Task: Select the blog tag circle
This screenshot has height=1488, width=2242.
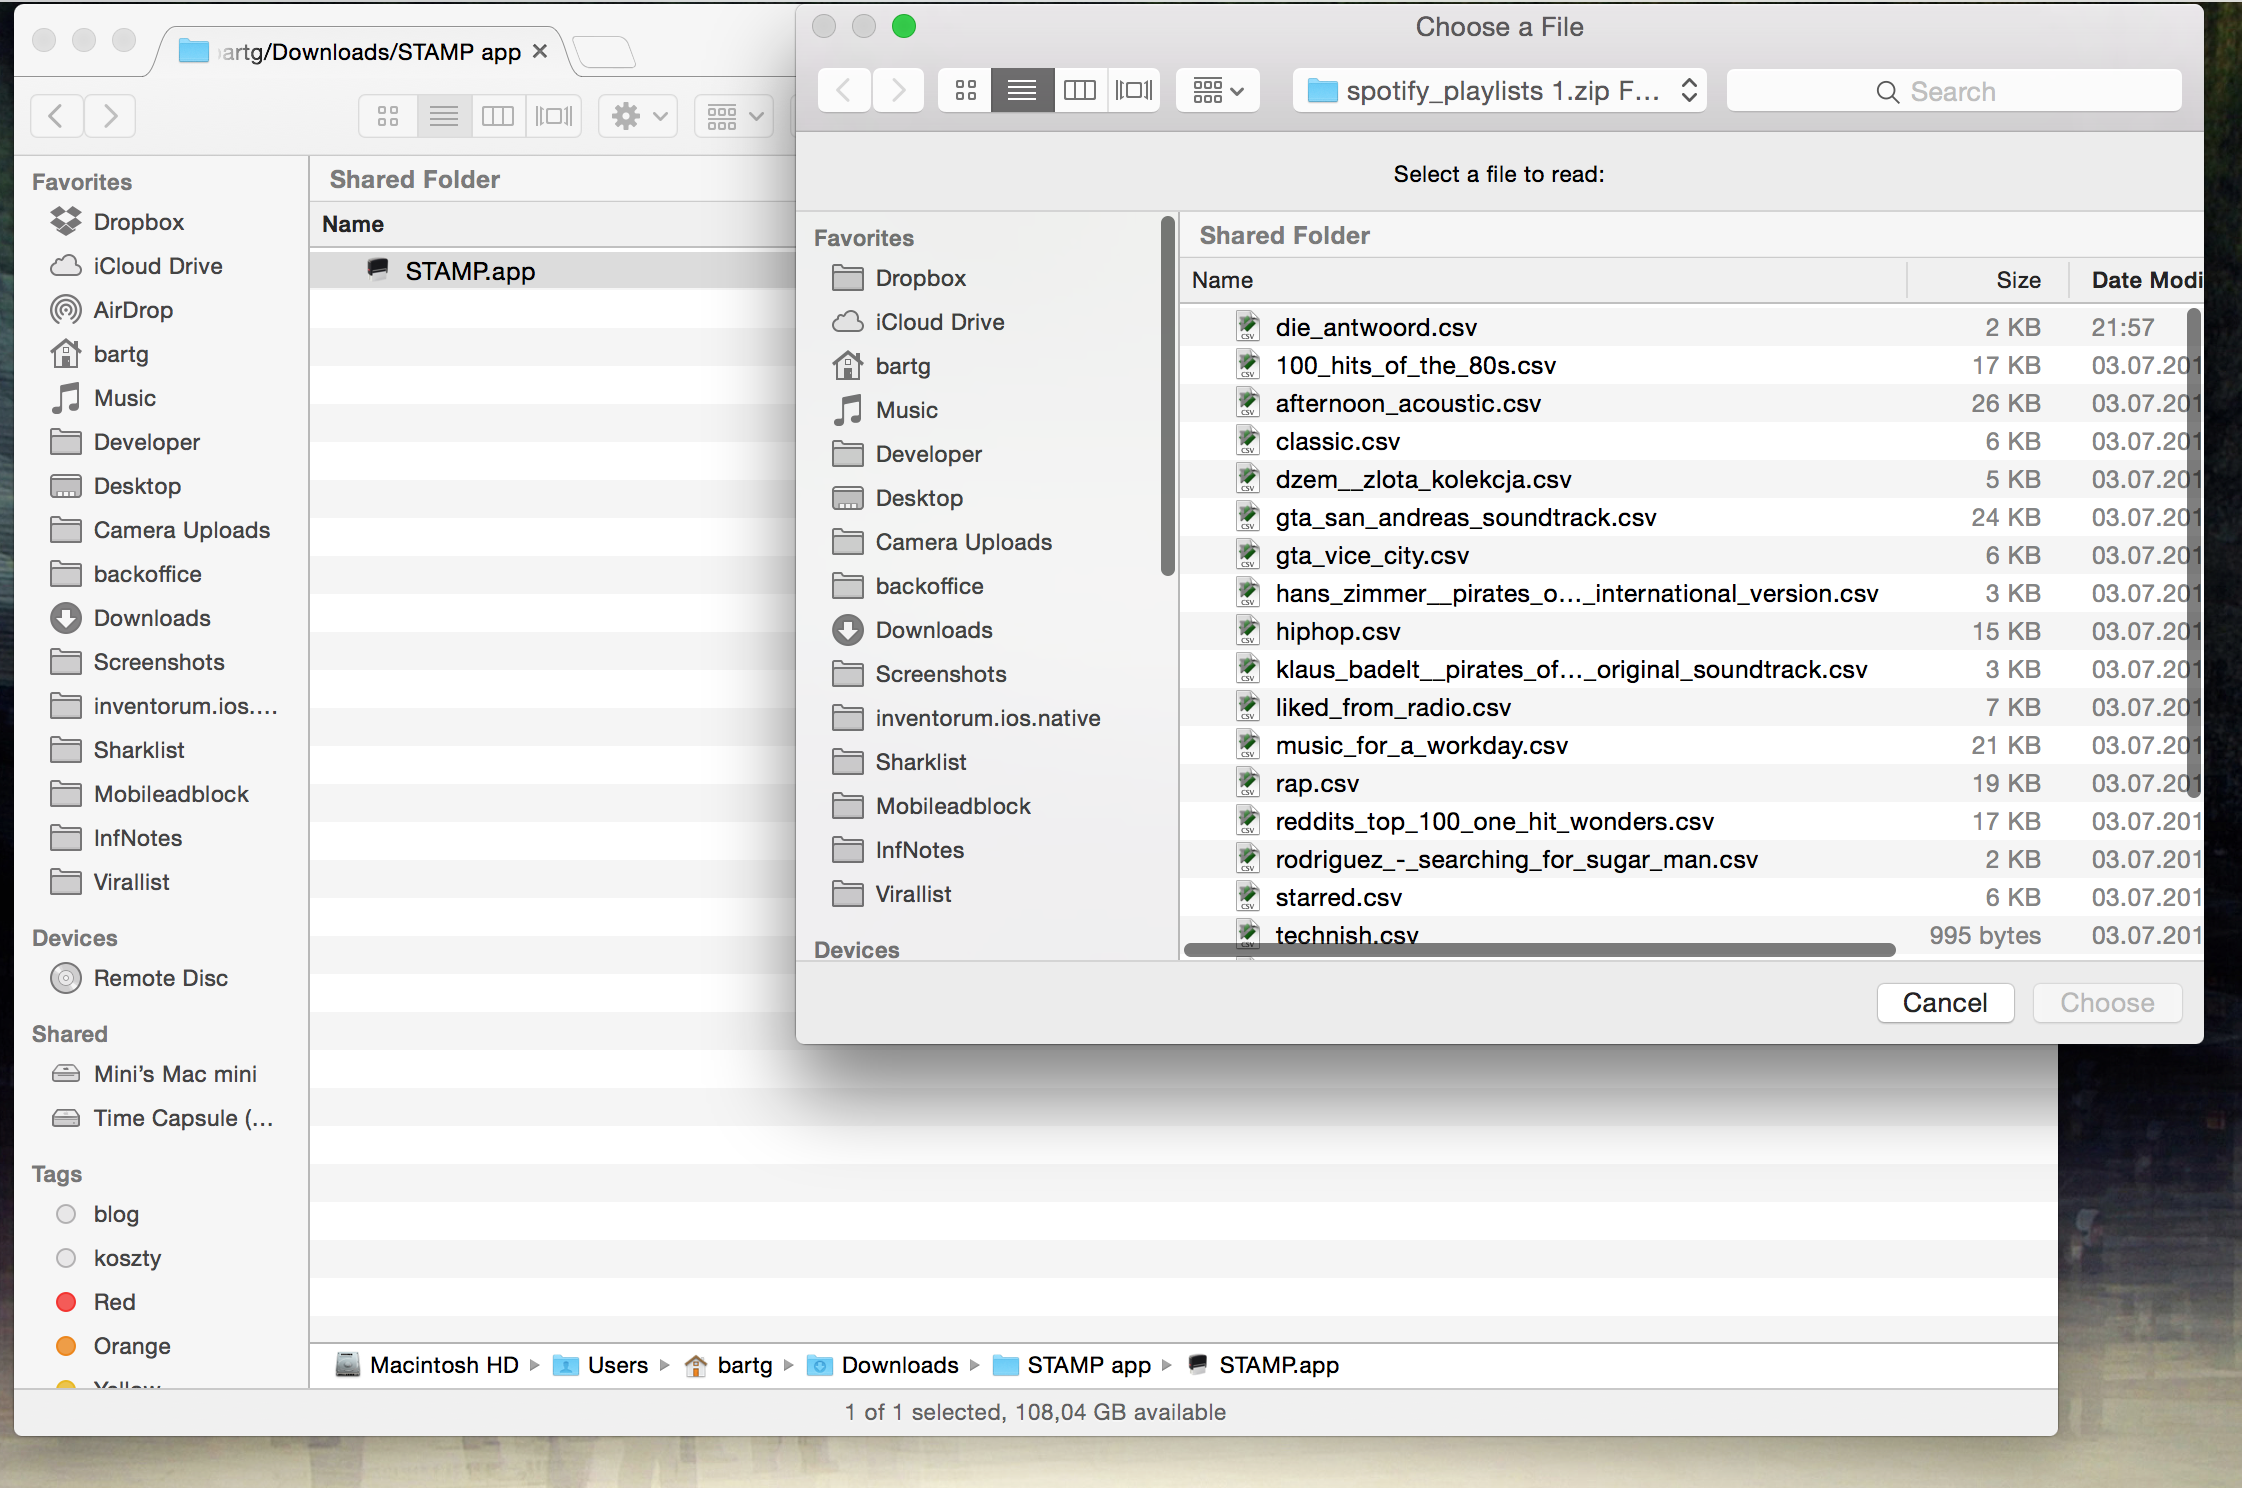Action: coord(66,1214)
